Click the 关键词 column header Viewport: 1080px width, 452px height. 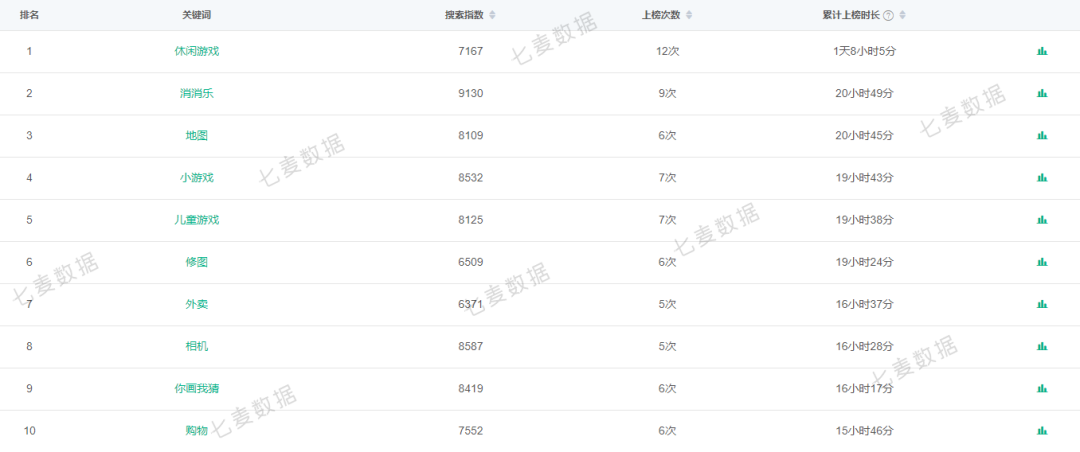point(197,15)
